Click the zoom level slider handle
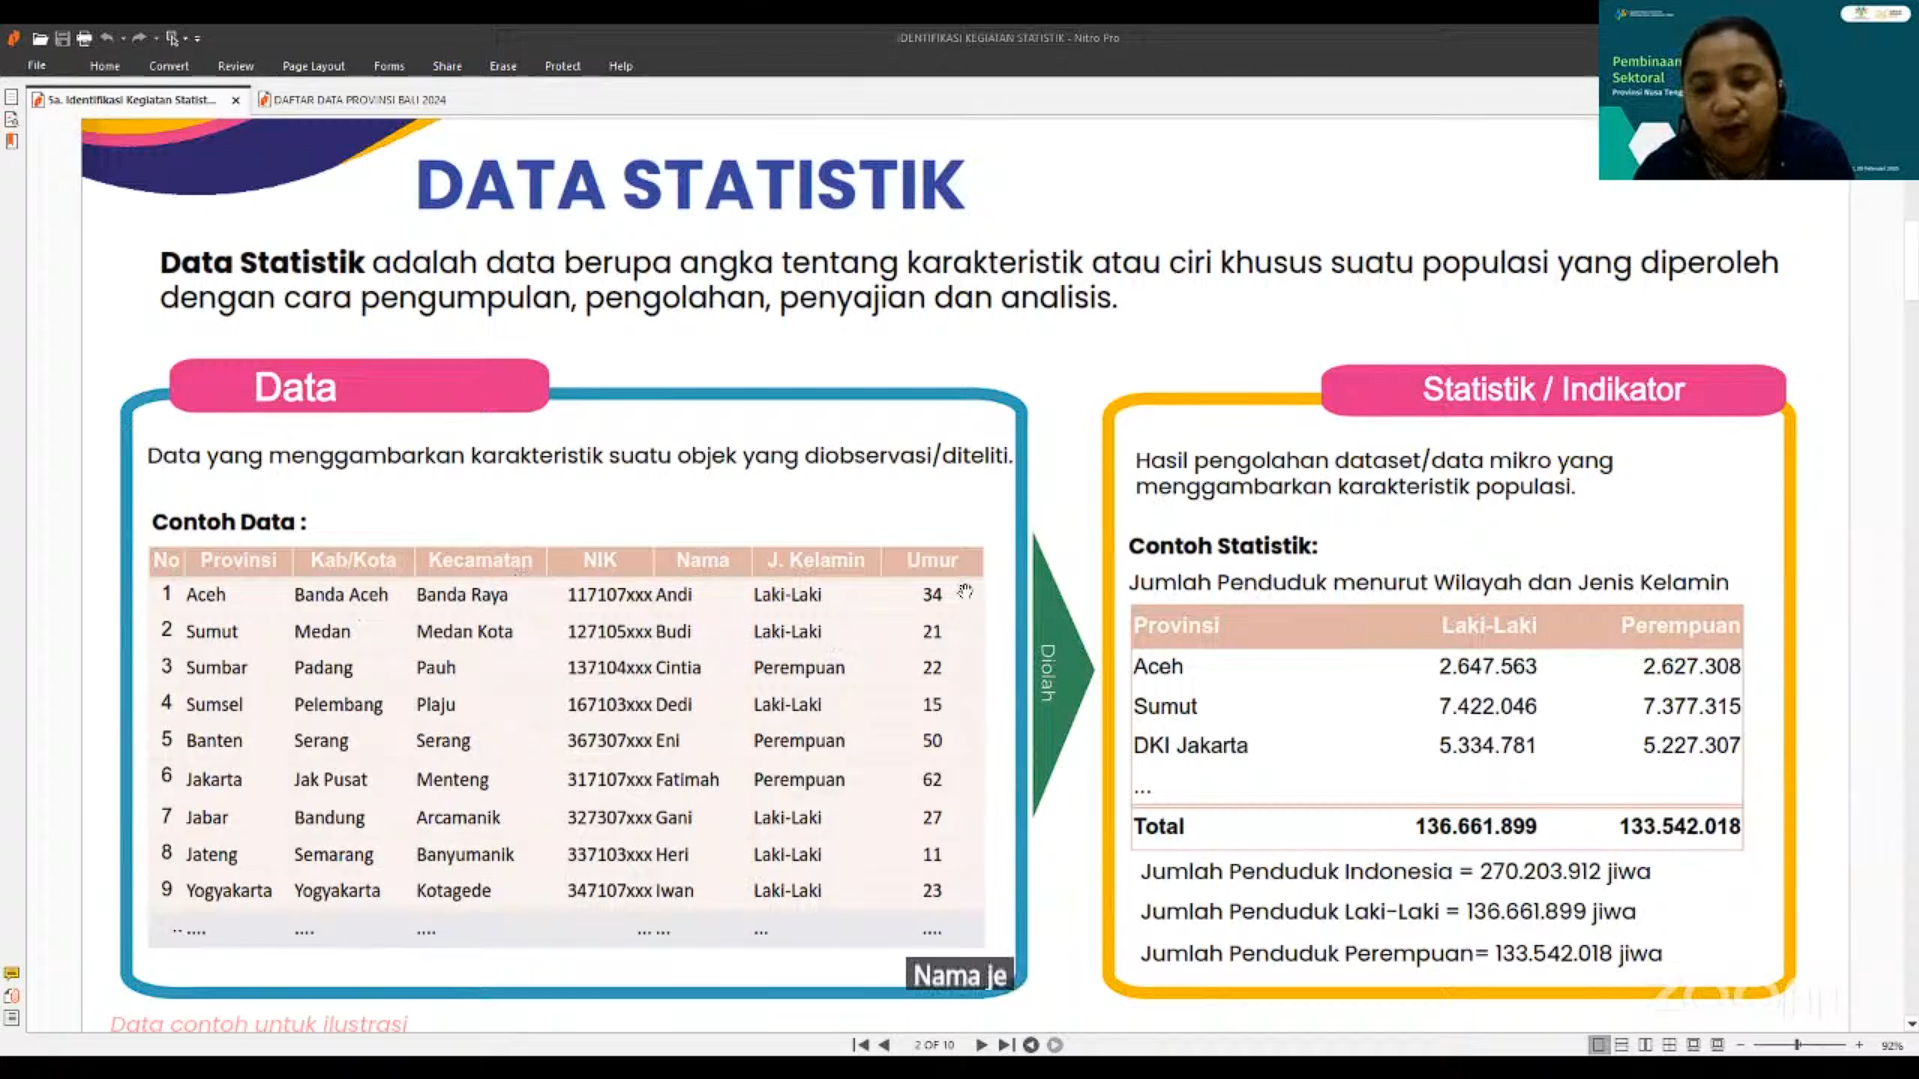 point(1797,1045)
